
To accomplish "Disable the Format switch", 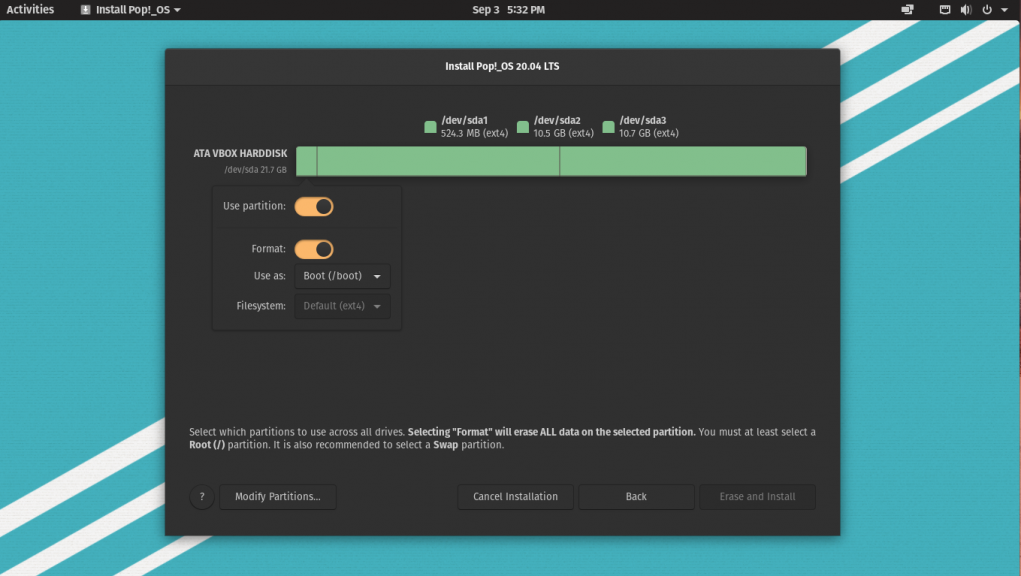I will pos(313,249).
